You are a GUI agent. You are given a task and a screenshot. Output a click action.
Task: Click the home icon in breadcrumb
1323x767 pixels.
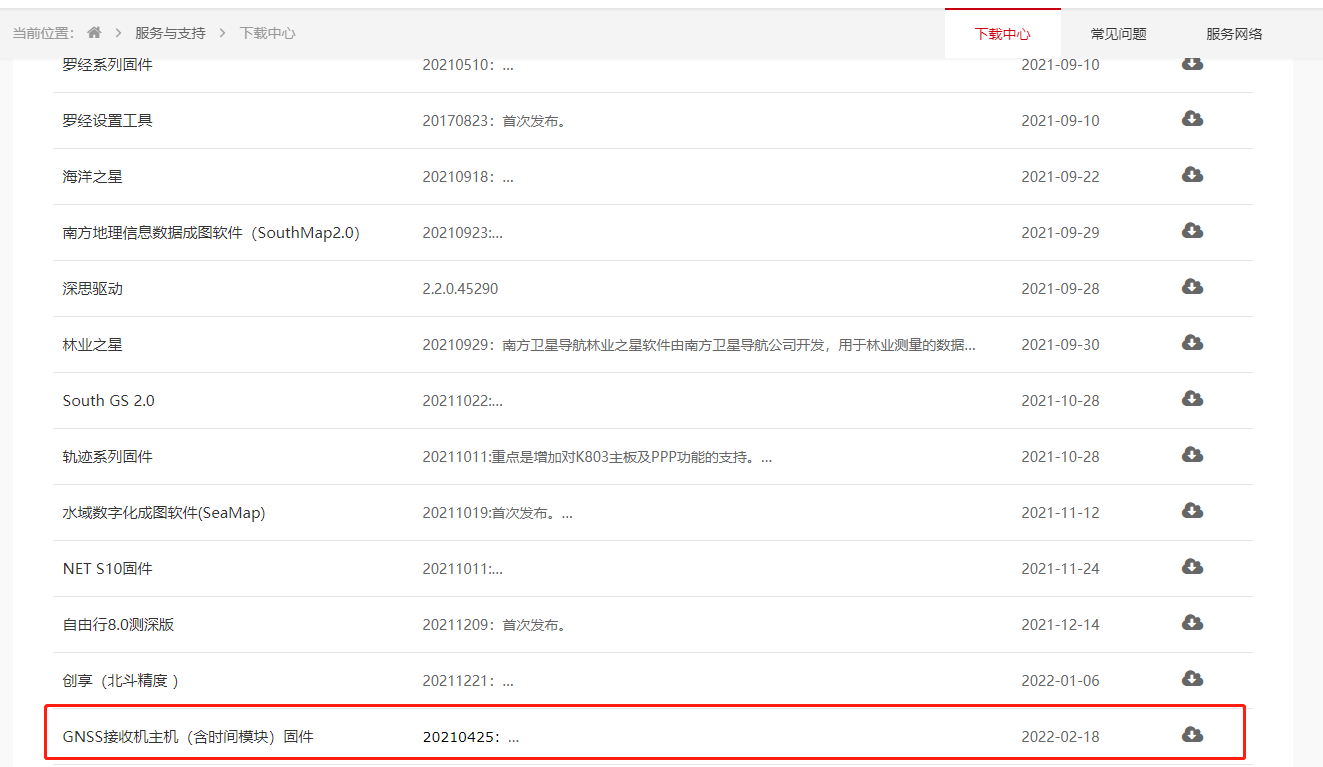(95, 33)
